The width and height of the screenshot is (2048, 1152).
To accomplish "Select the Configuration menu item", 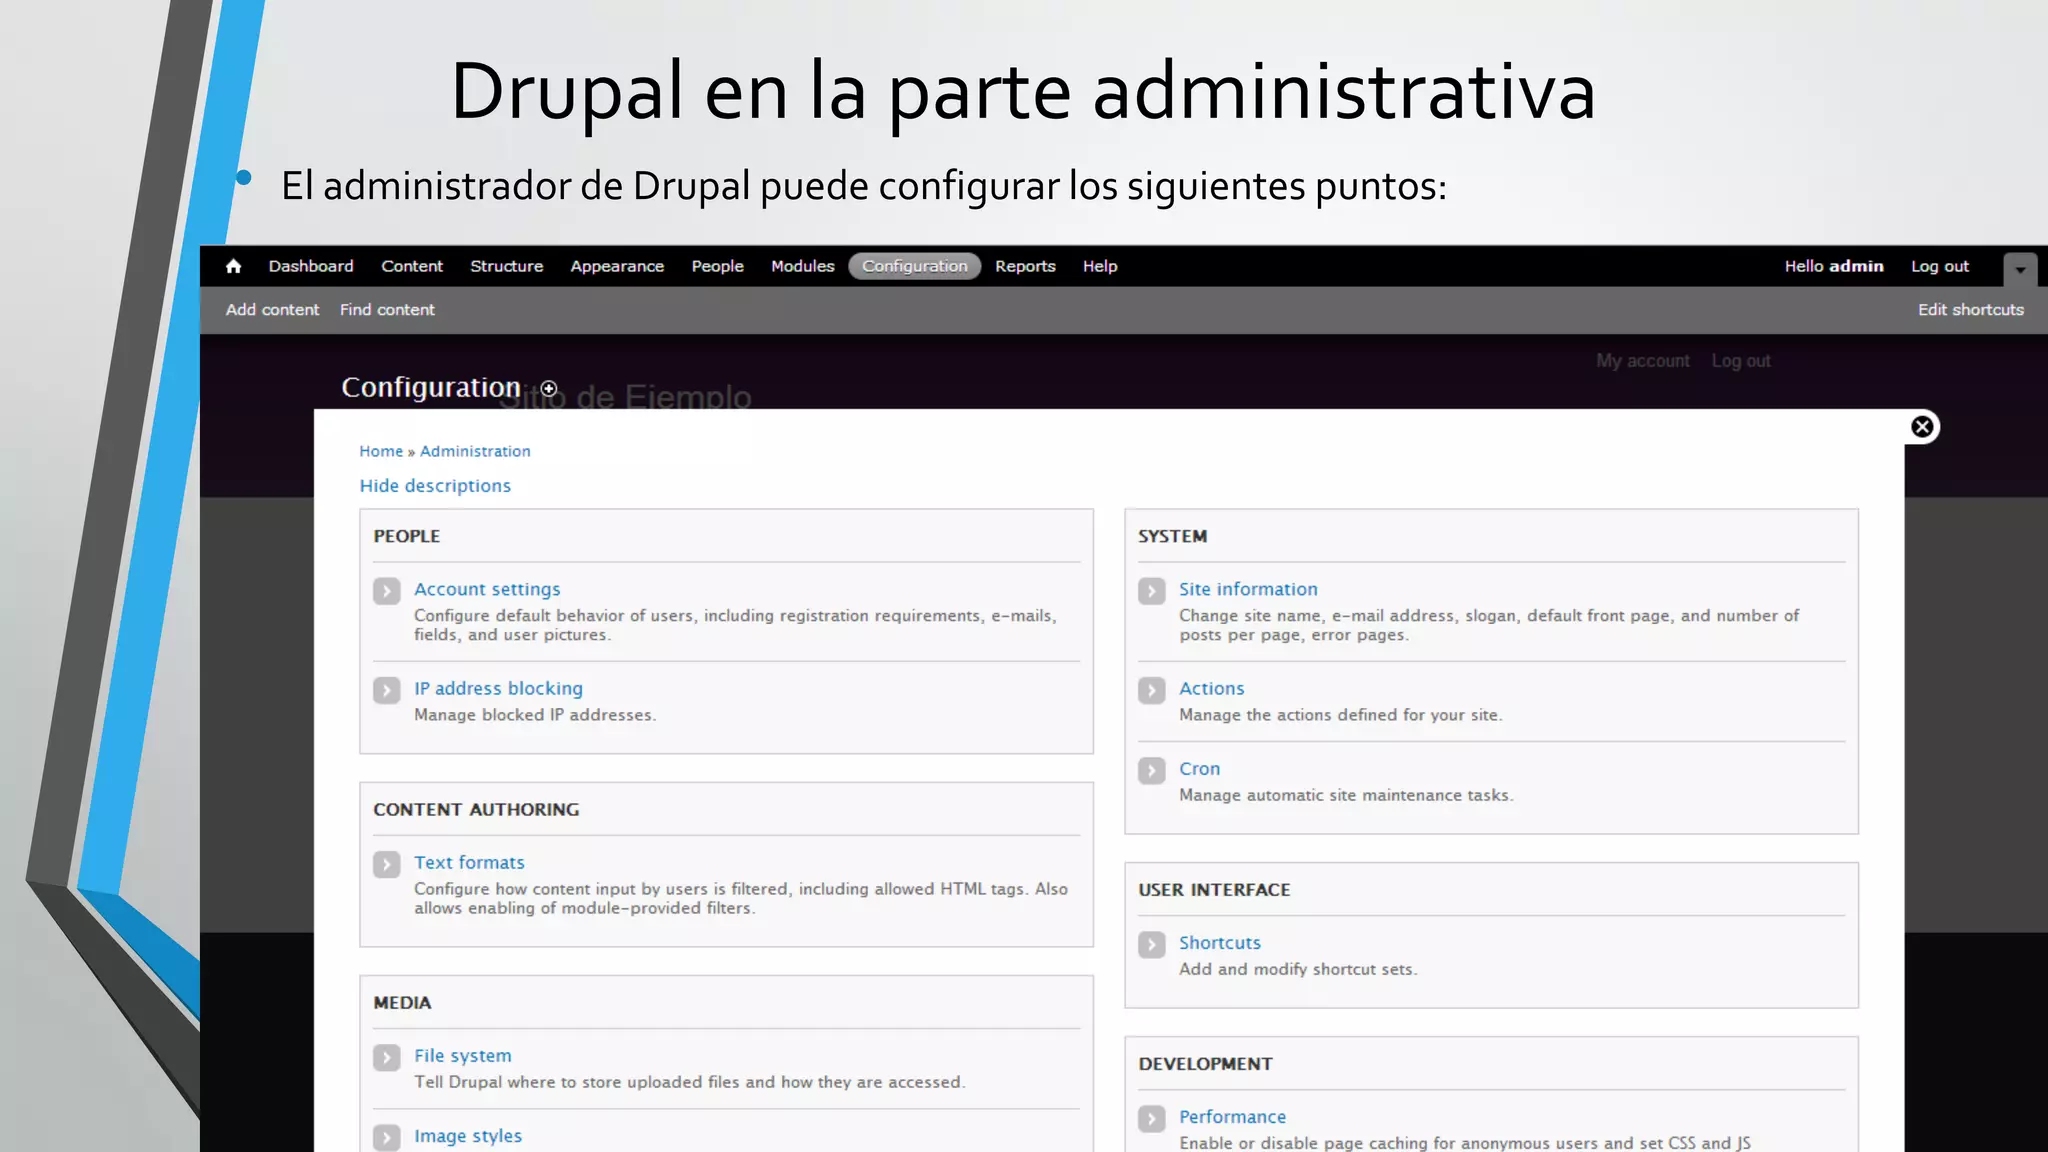I will 915,266.
